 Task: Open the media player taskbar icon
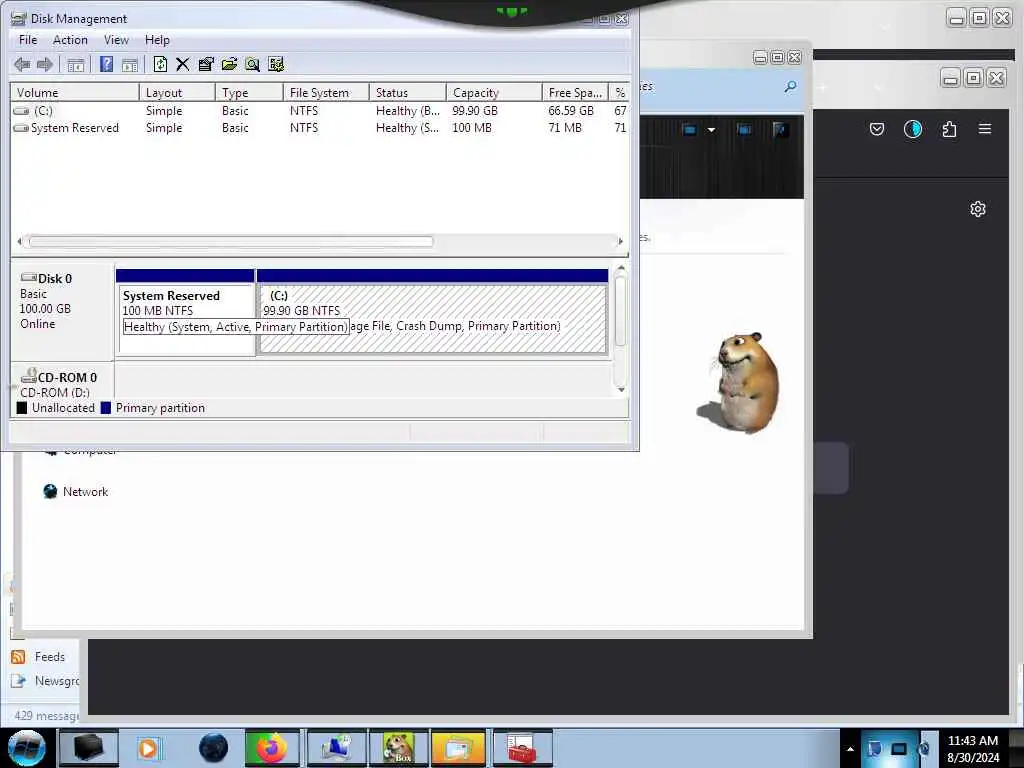149,748
